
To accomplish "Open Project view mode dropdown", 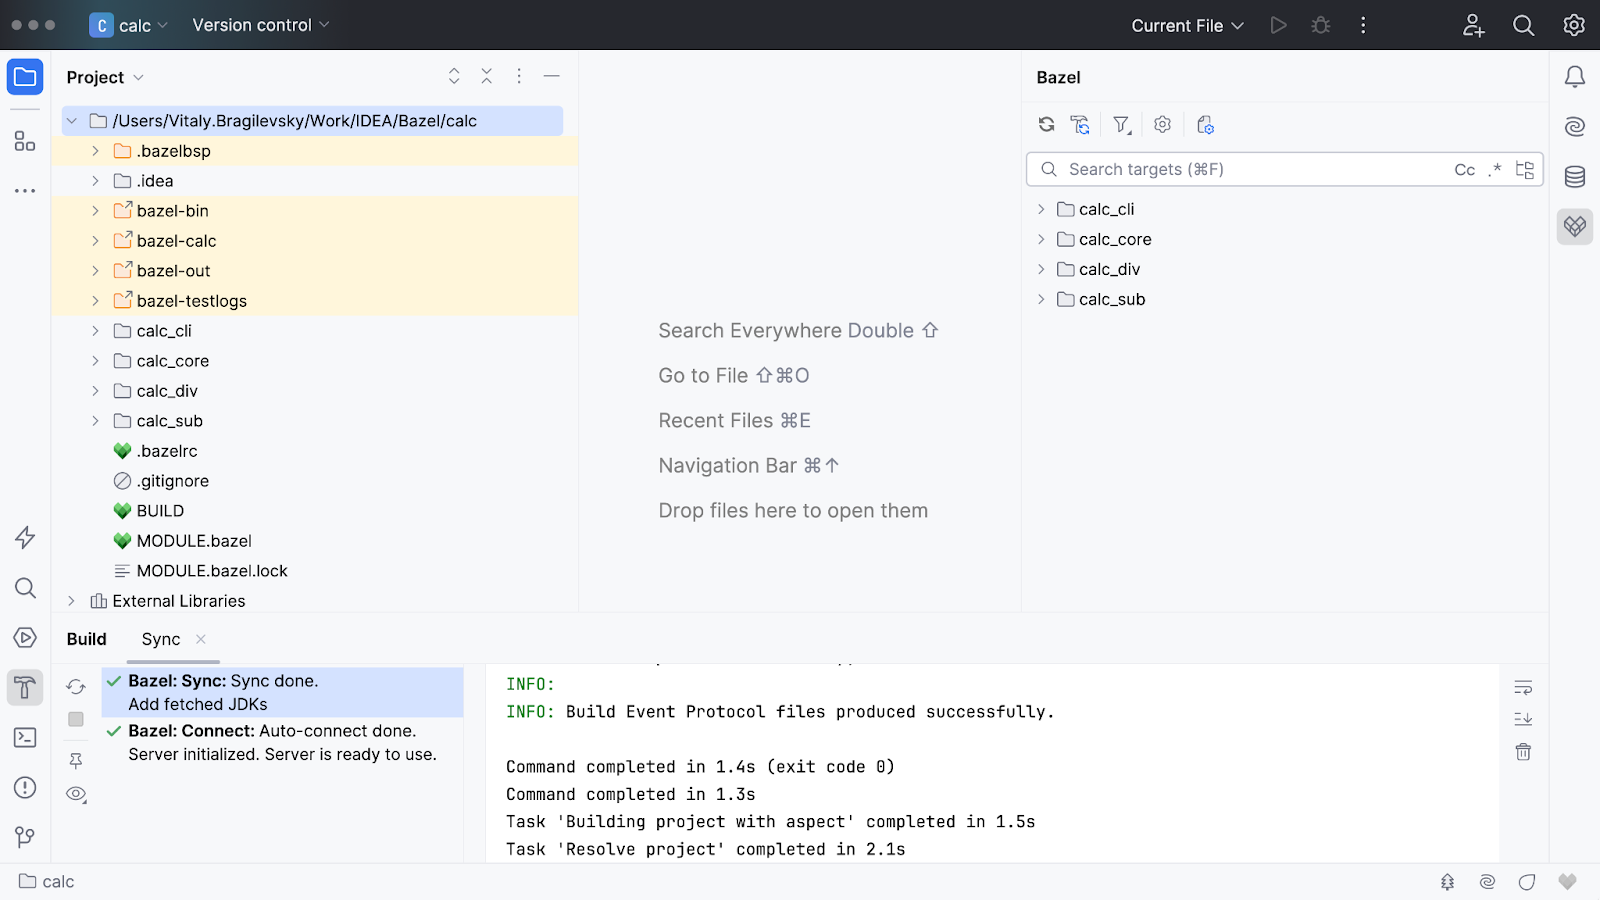I will tap(105, 77).
